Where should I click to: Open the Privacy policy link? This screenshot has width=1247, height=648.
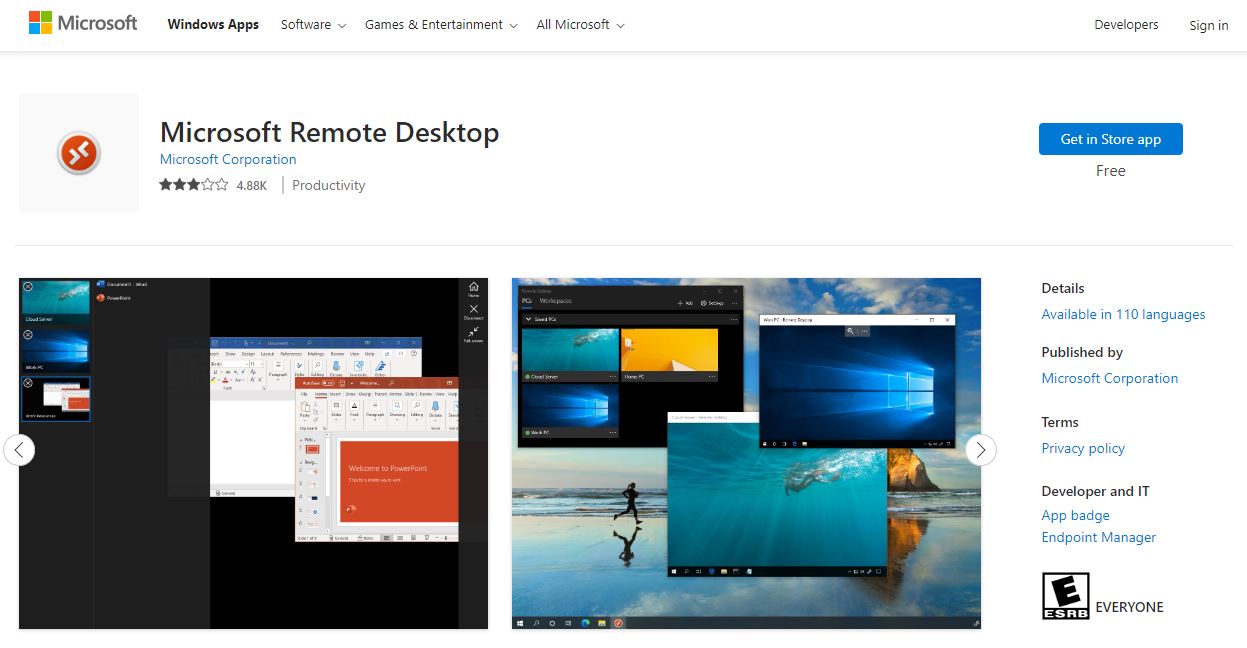pos(1083,448)
